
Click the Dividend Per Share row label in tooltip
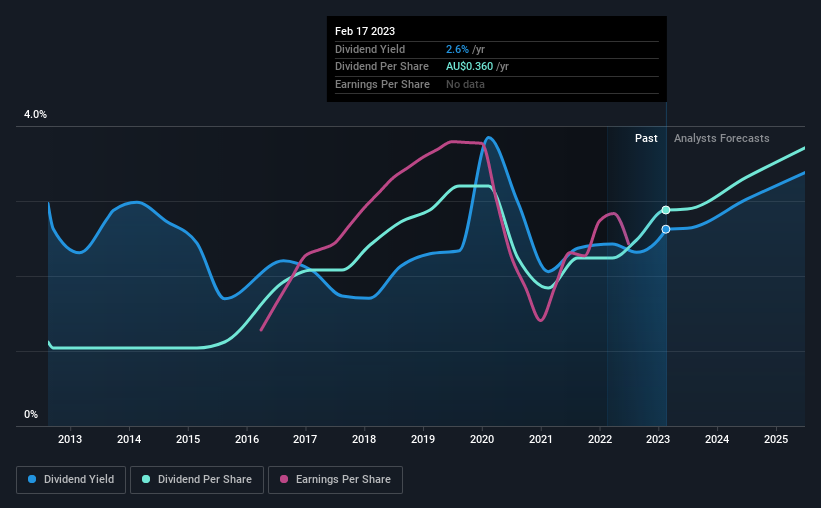tap(382, 67)
